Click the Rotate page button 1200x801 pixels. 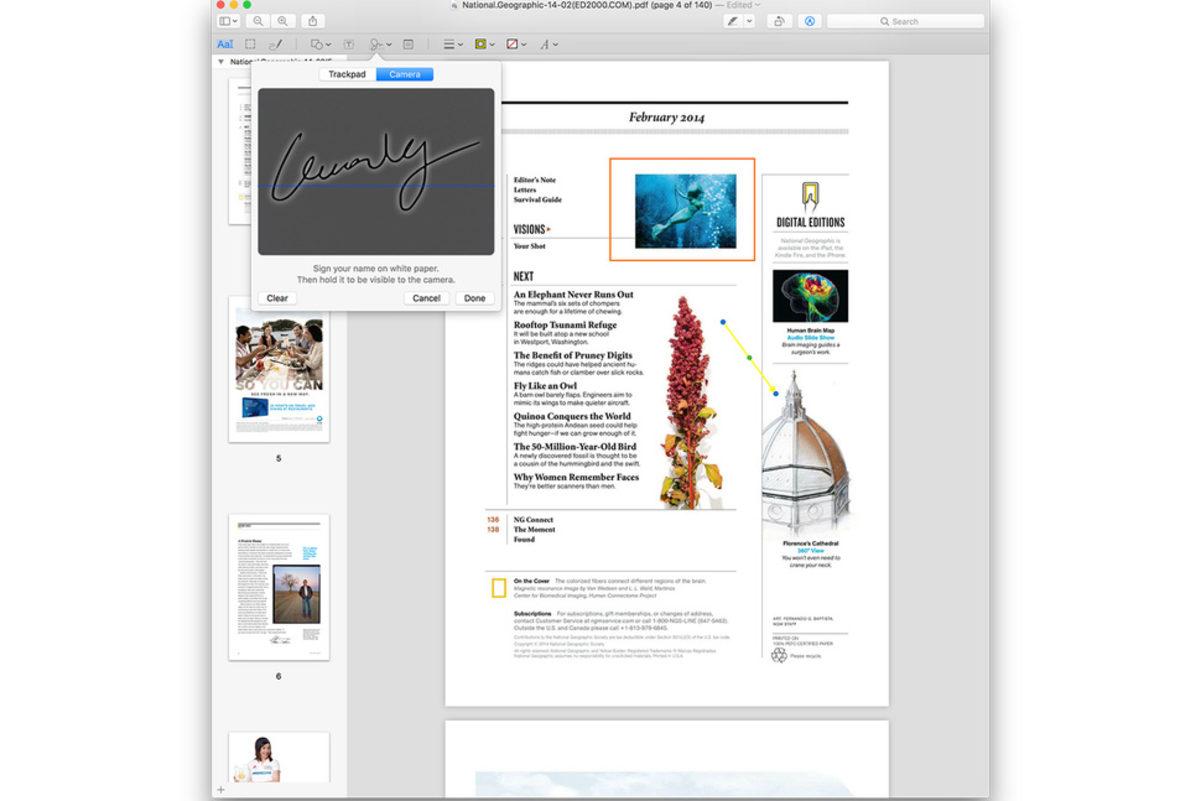(x=778, y=21)
